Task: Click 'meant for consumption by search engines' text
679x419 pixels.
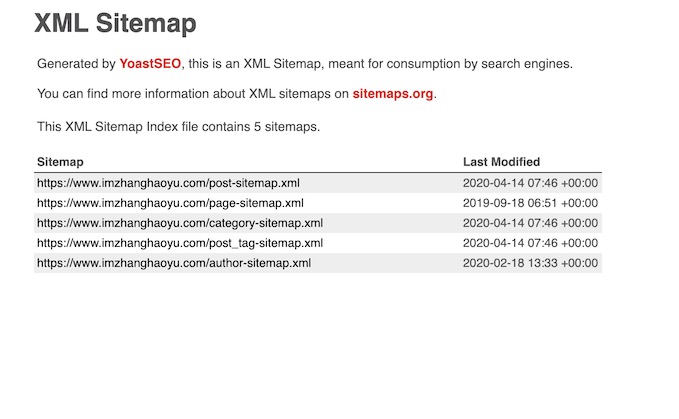Action: (x=450, y=64)
